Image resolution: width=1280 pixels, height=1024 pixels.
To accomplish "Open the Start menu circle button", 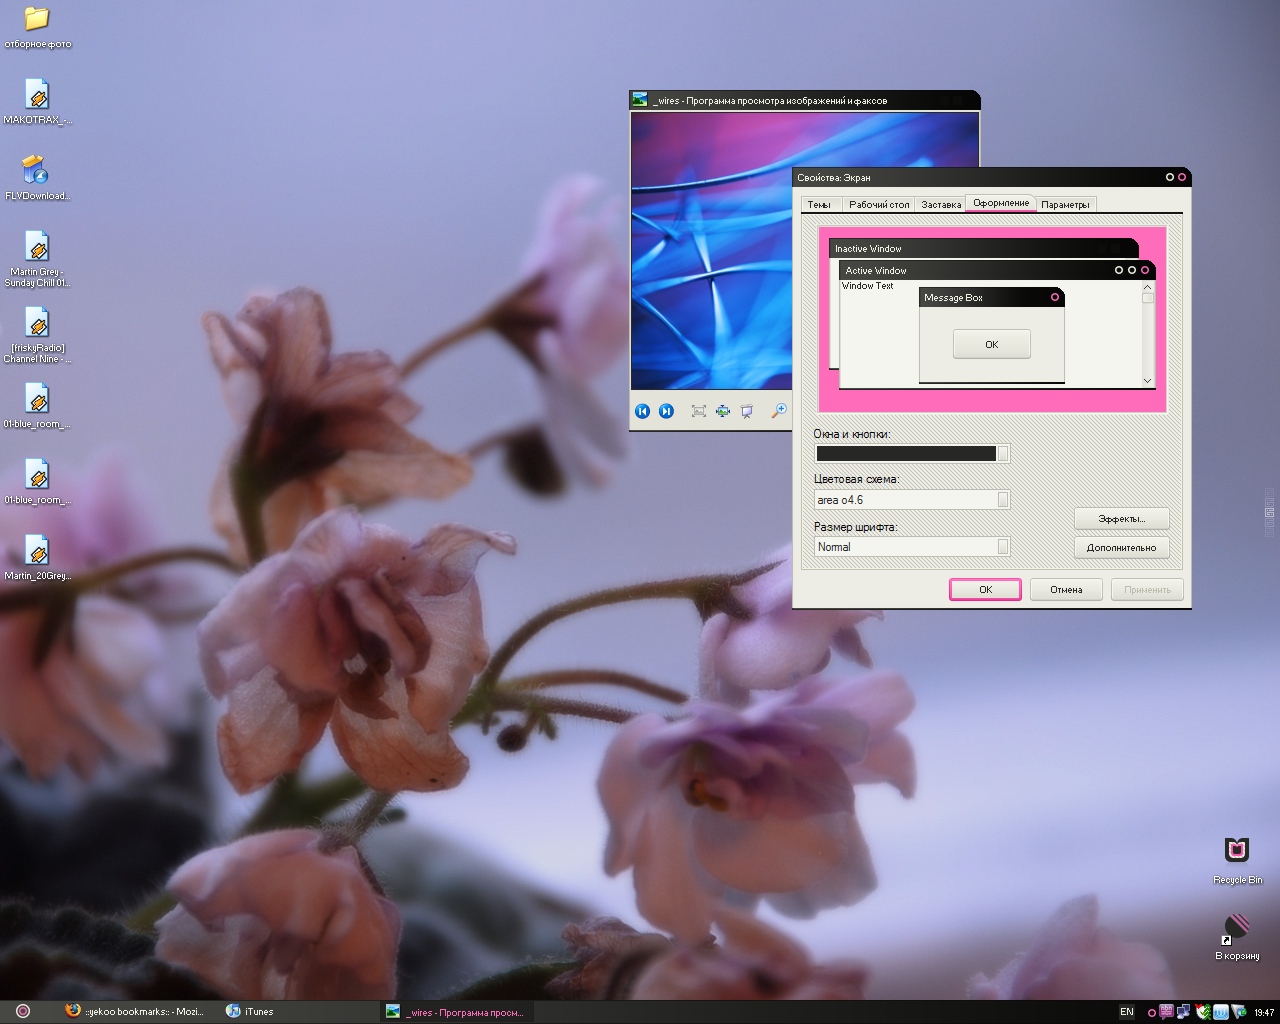I will (x=23, y=1011).
